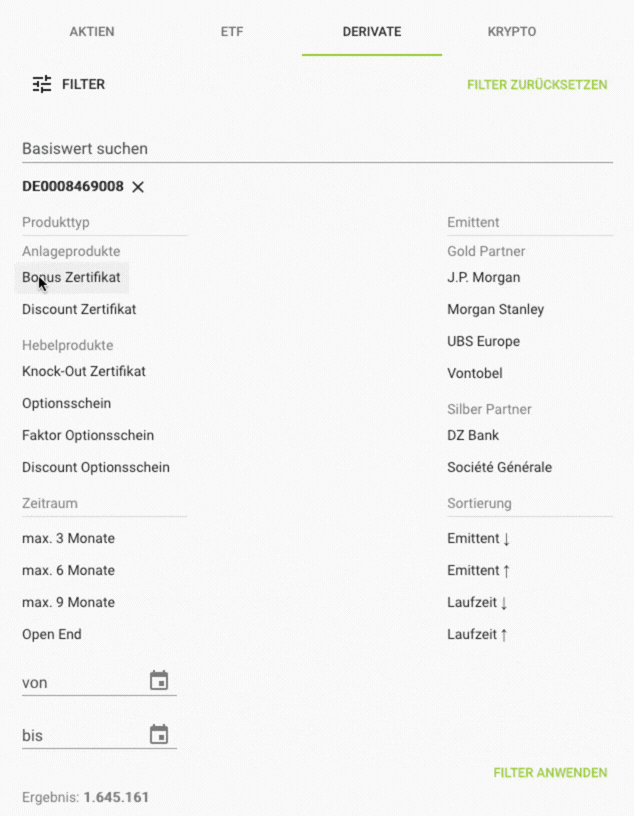Image resolution: width=634 pixels, height=816 pixels.
Task: Apply filters with Filter anwenden
Action: click(550, 773)
